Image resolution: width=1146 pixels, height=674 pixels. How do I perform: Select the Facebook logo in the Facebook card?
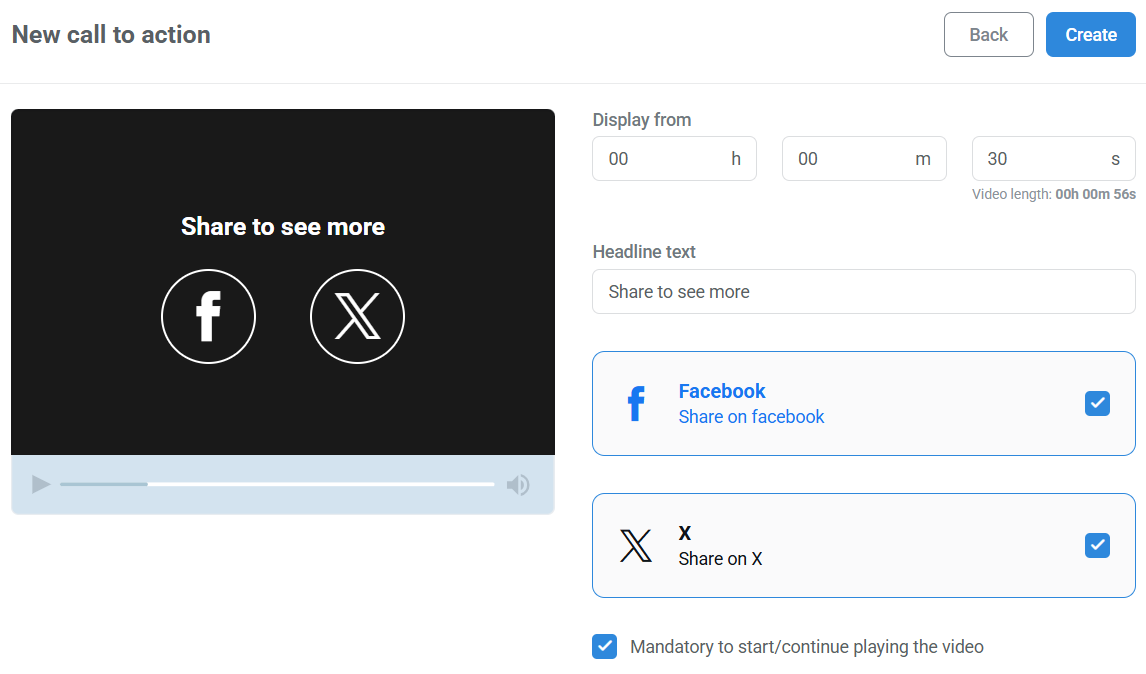636,403
